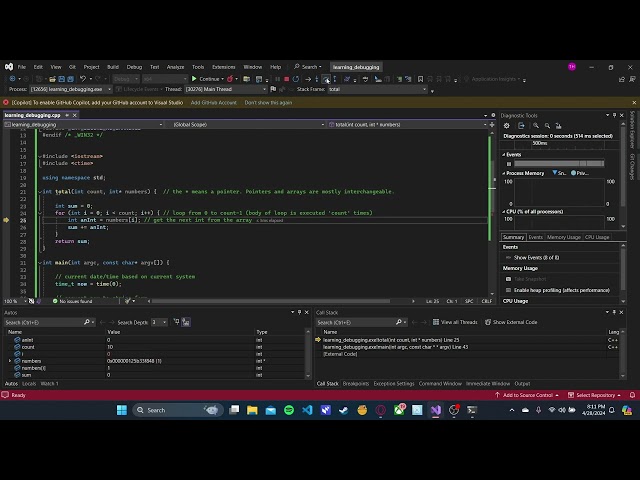Screen dimensions: 640x480
Task: Click the Step Out toolbar icon
Action: [335, 79]
